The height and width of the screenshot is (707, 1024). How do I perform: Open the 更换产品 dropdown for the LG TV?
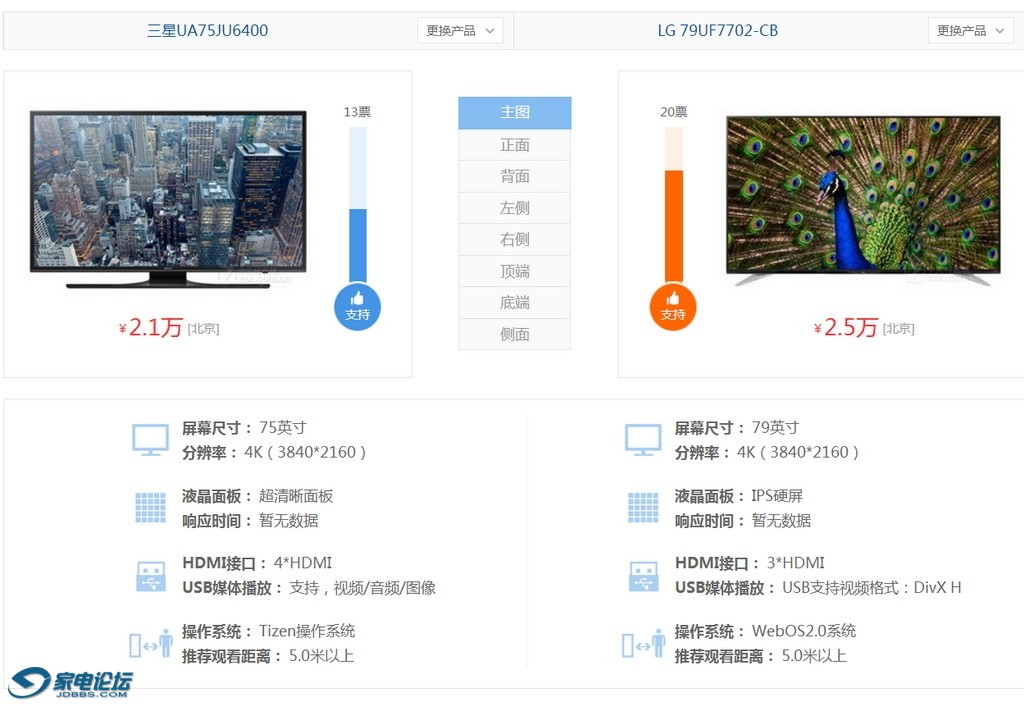[971, 30]
